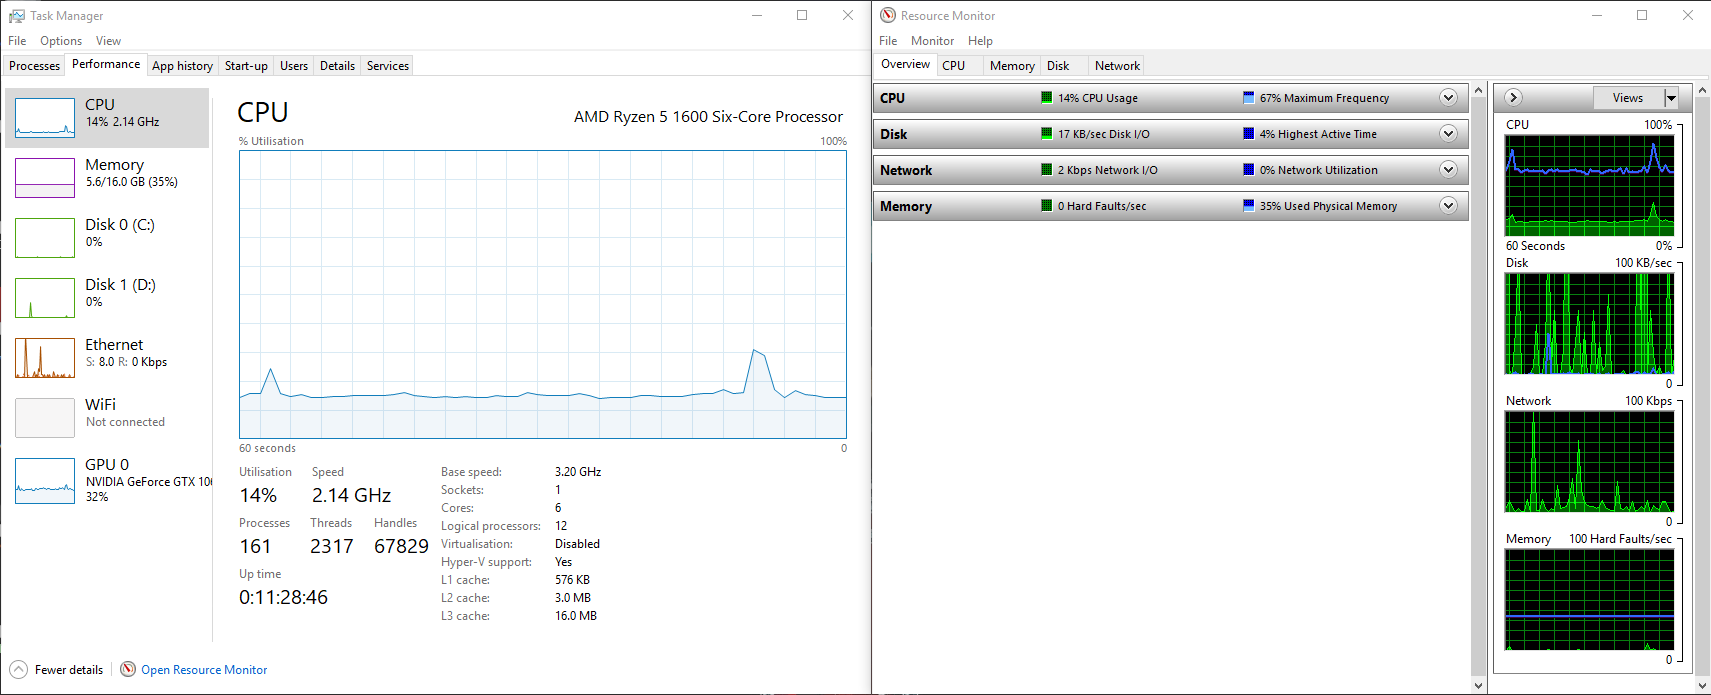The image size is (1711, 695).
Task: Switch to the Memory tab in Resource Monitor
Action: pos(1012,66)
